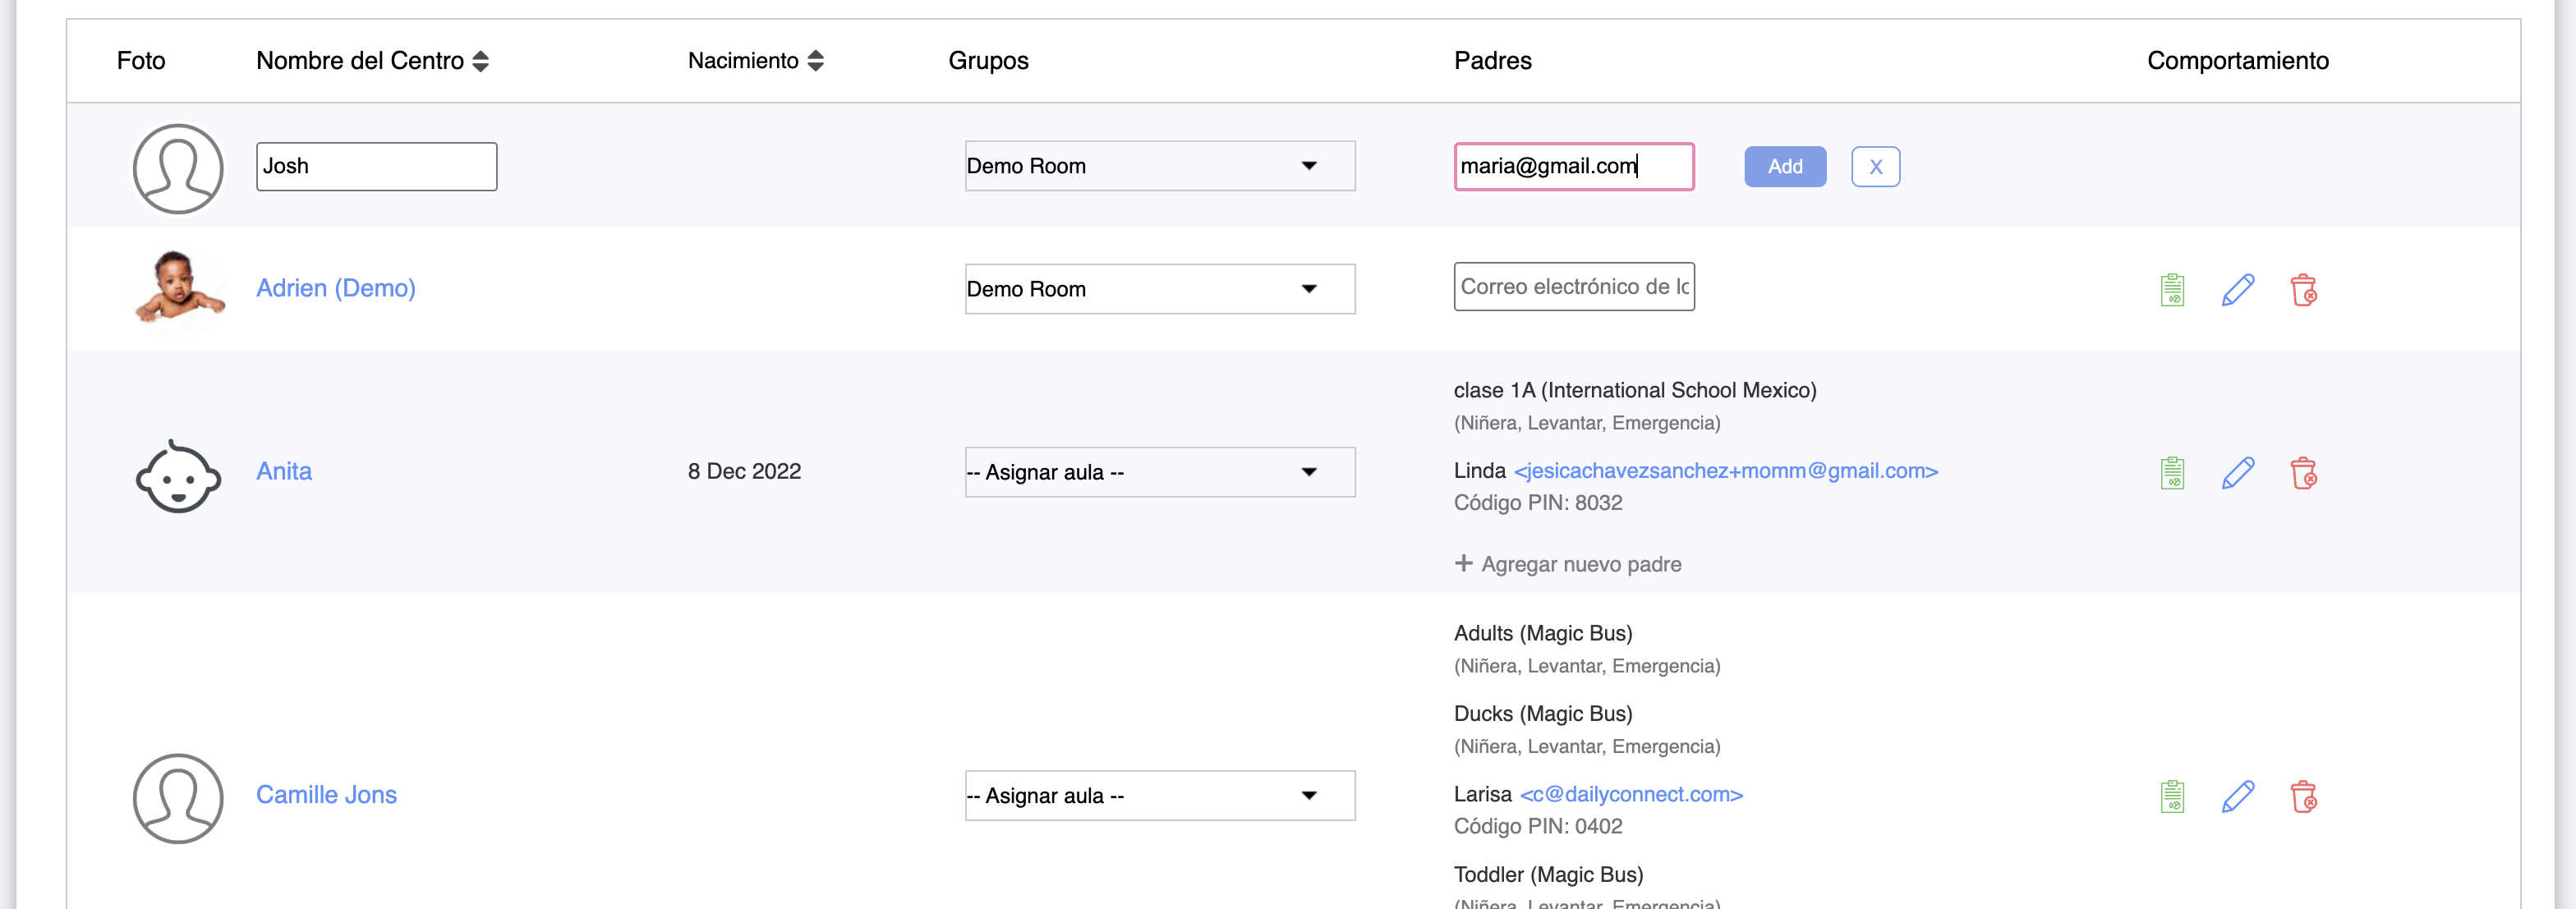
Task: Click Camille Jons' pencil edit icon
Action: (x=2237, y=796)
